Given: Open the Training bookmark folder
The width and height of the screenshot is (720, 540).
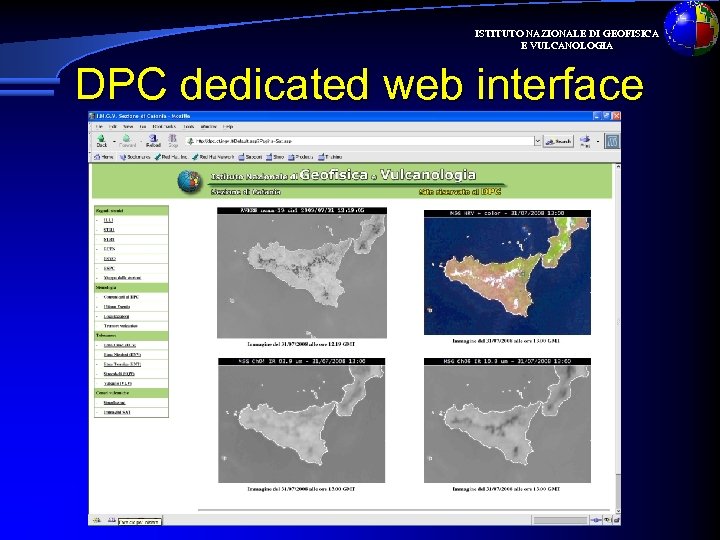Looking at the screenshot, I should pyautogui.click(x=330, y=157).
